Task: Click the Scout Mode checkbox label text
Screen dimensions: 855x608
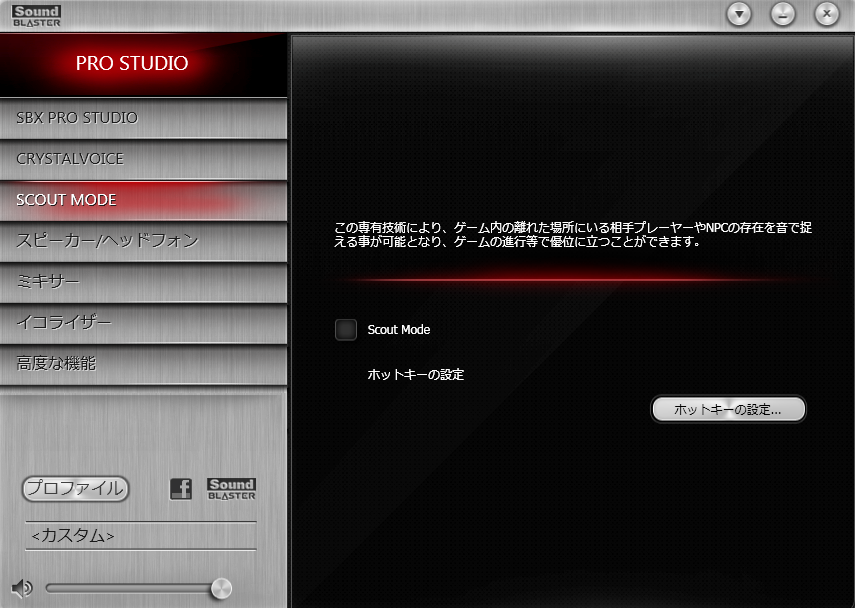Action: (399, 330)
